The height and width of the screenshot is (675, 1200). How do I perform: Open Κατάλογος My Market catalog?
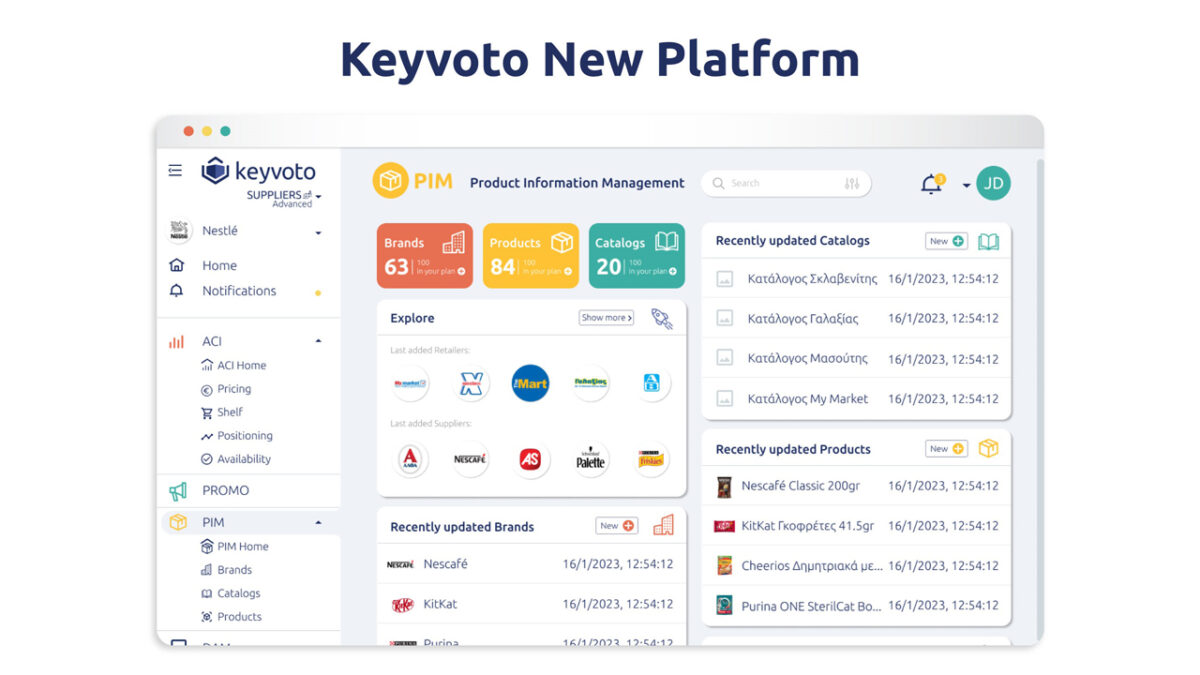(856, 399)
